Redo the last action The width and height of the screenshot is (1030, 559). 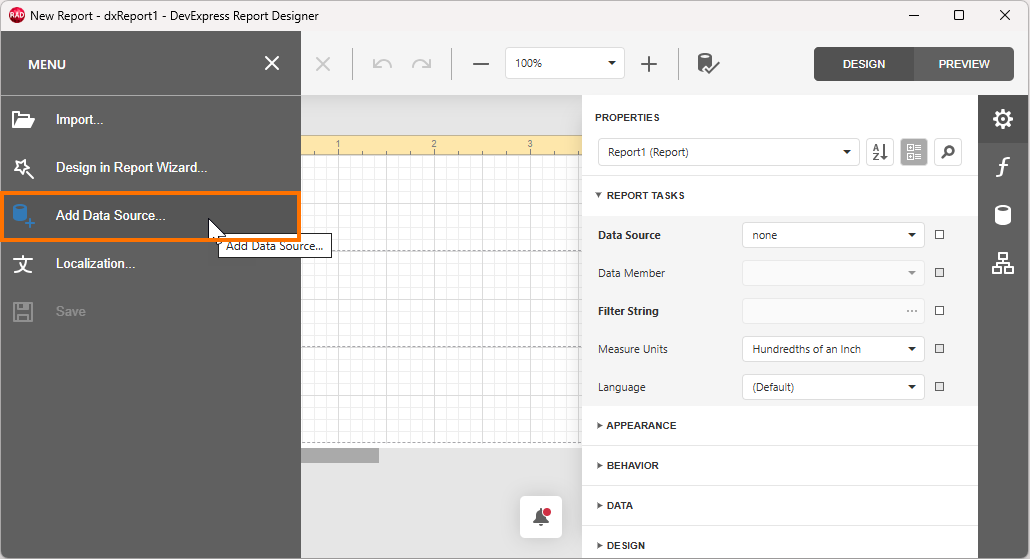pos(422,64)
